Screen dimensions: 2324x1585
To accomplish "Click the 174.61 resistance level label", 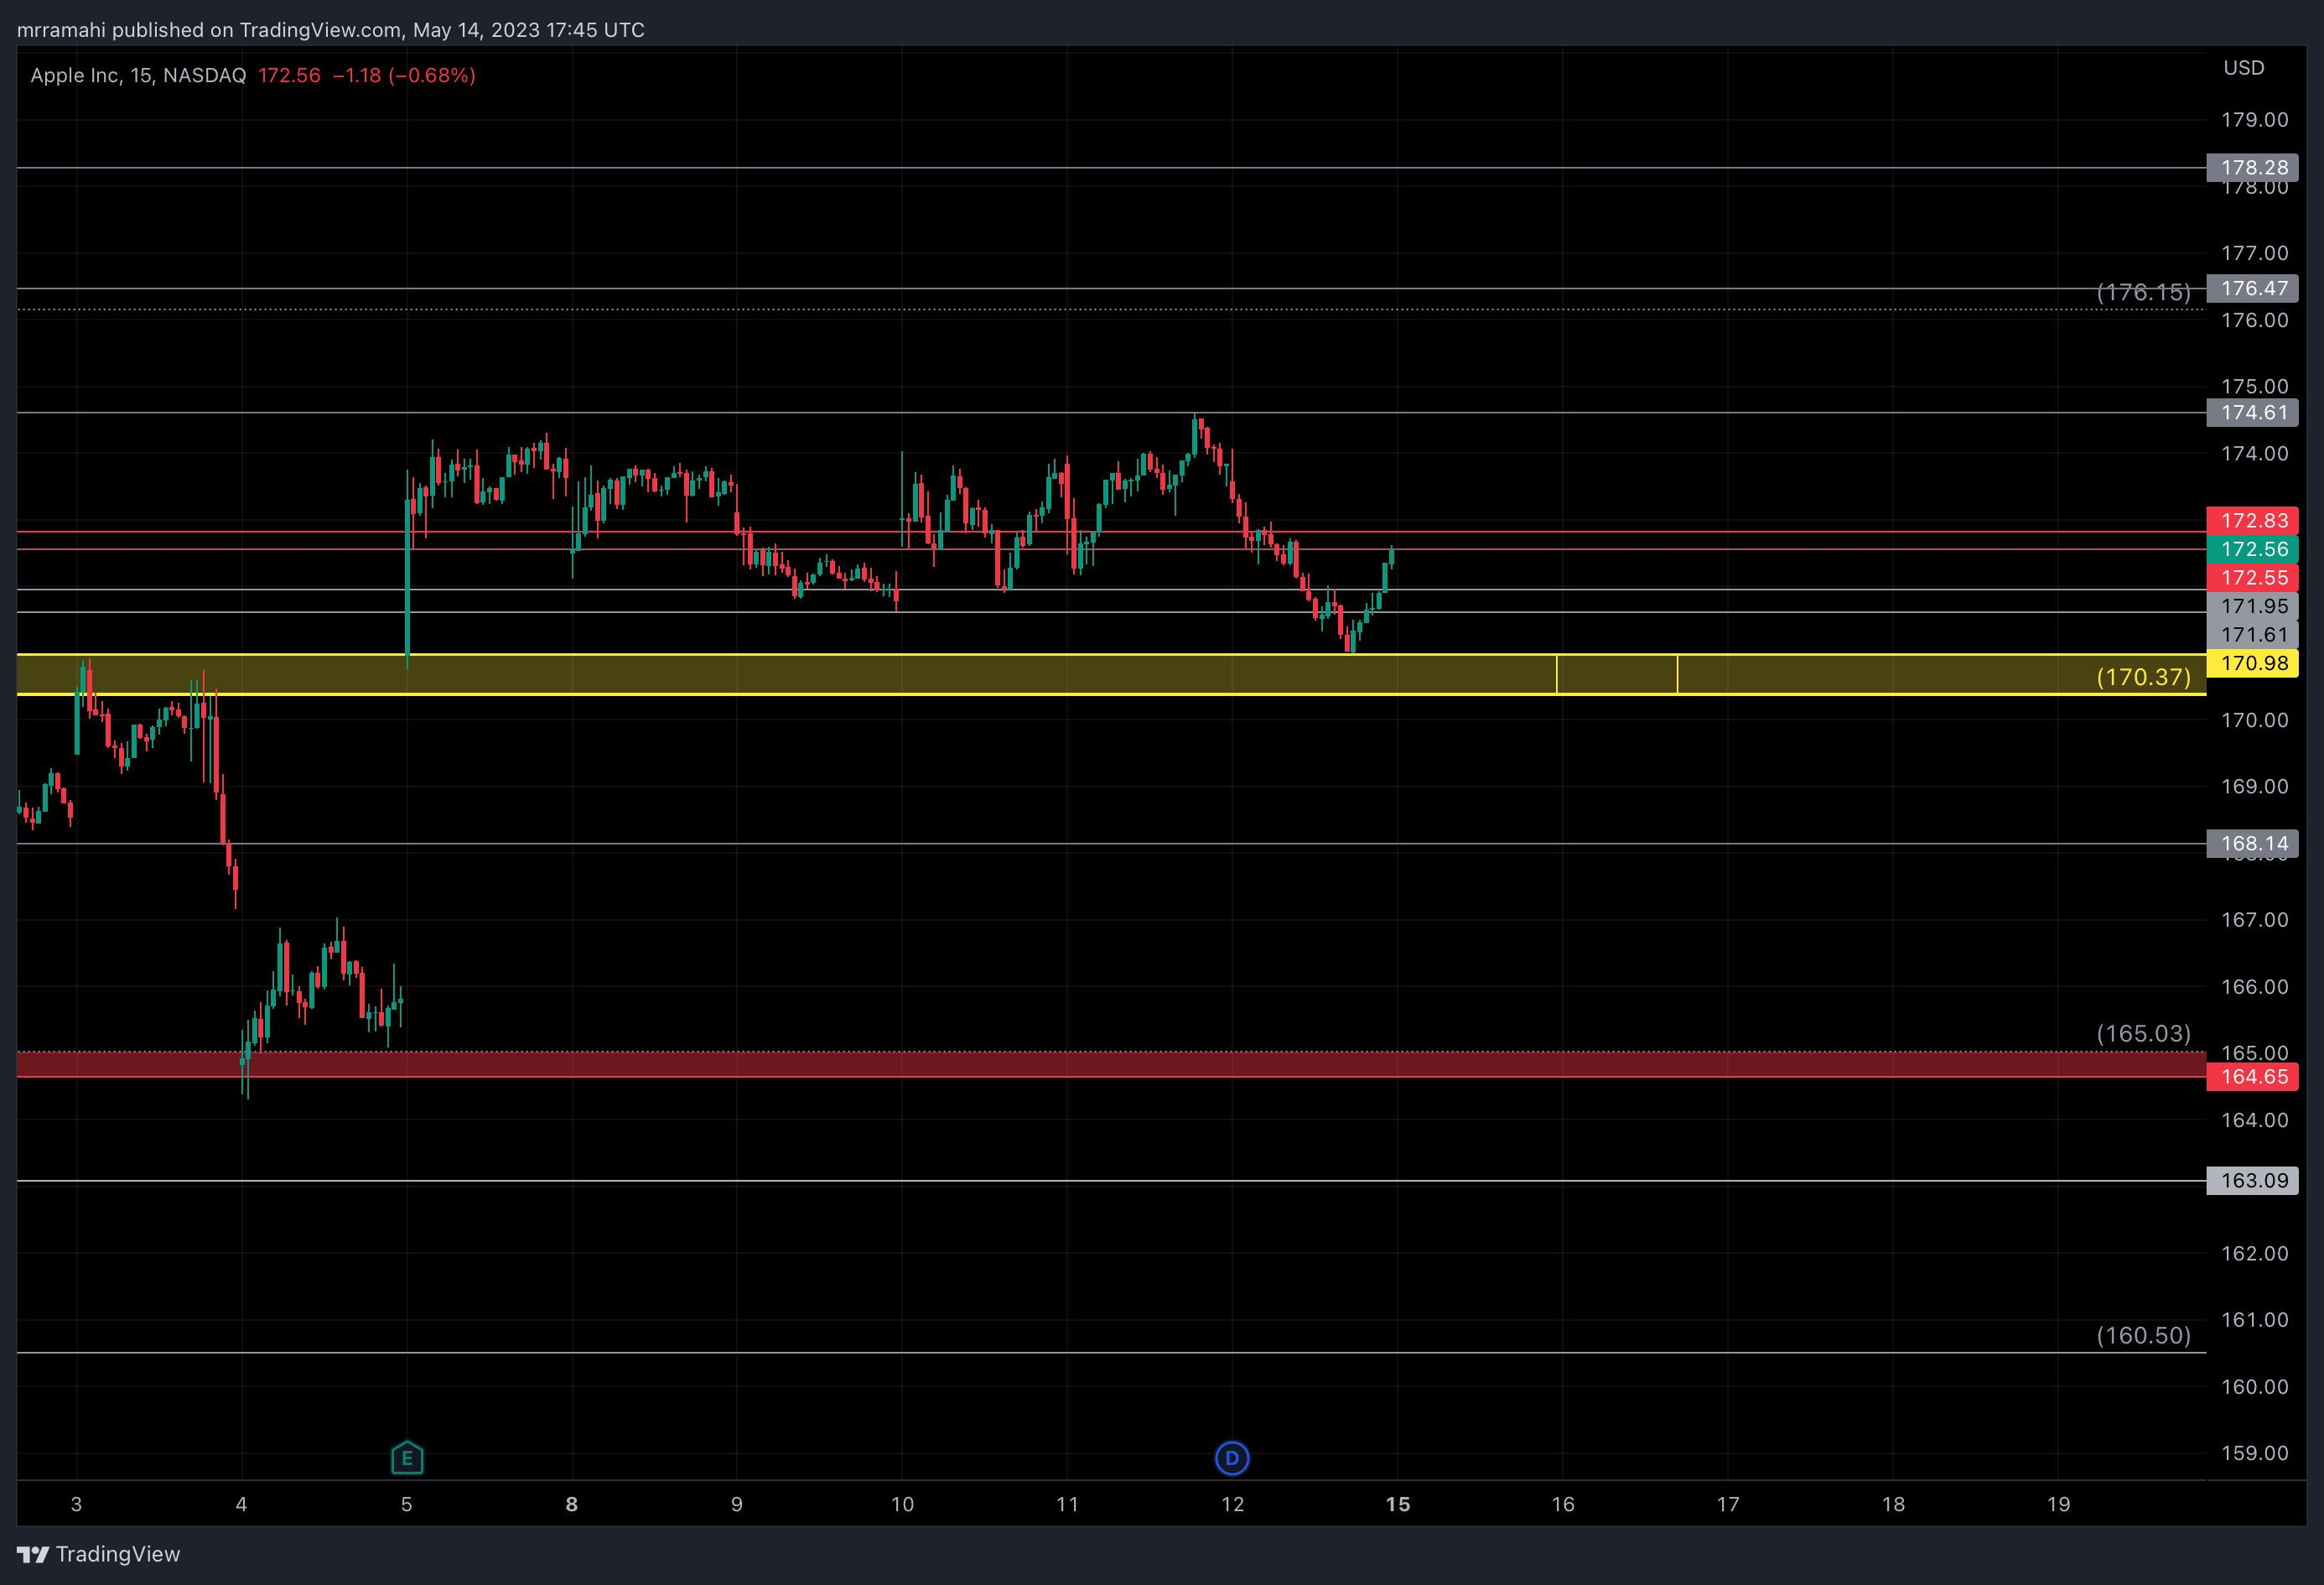I will [x=2252, y=412].
